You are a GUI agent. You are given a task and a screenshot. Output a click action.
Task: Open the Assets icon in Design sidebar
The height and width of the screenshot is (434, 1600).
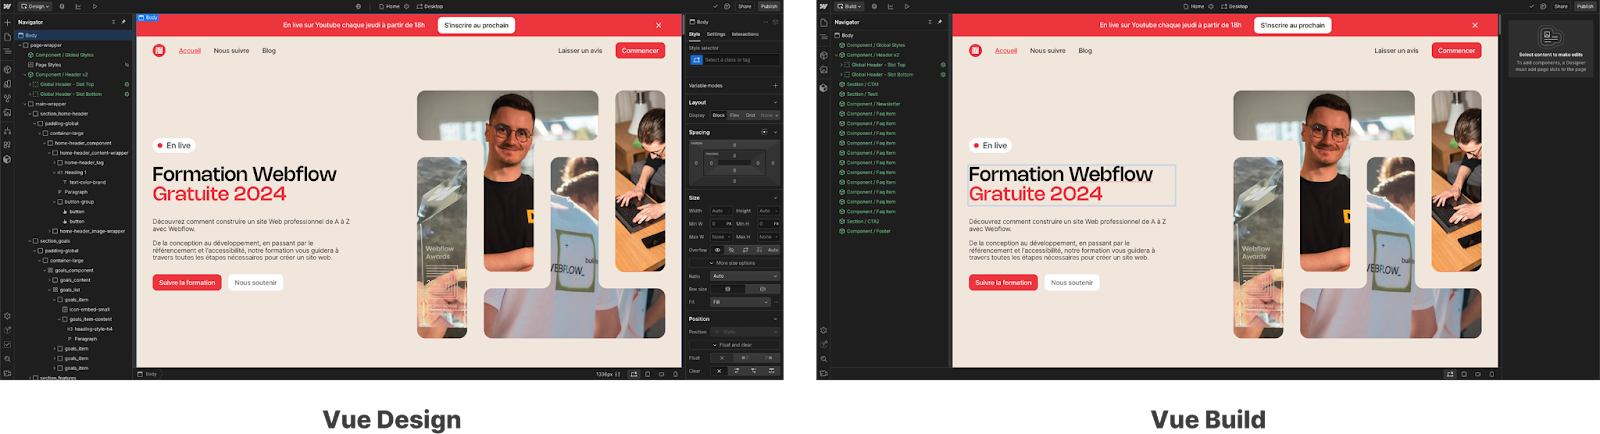[7, 113]
